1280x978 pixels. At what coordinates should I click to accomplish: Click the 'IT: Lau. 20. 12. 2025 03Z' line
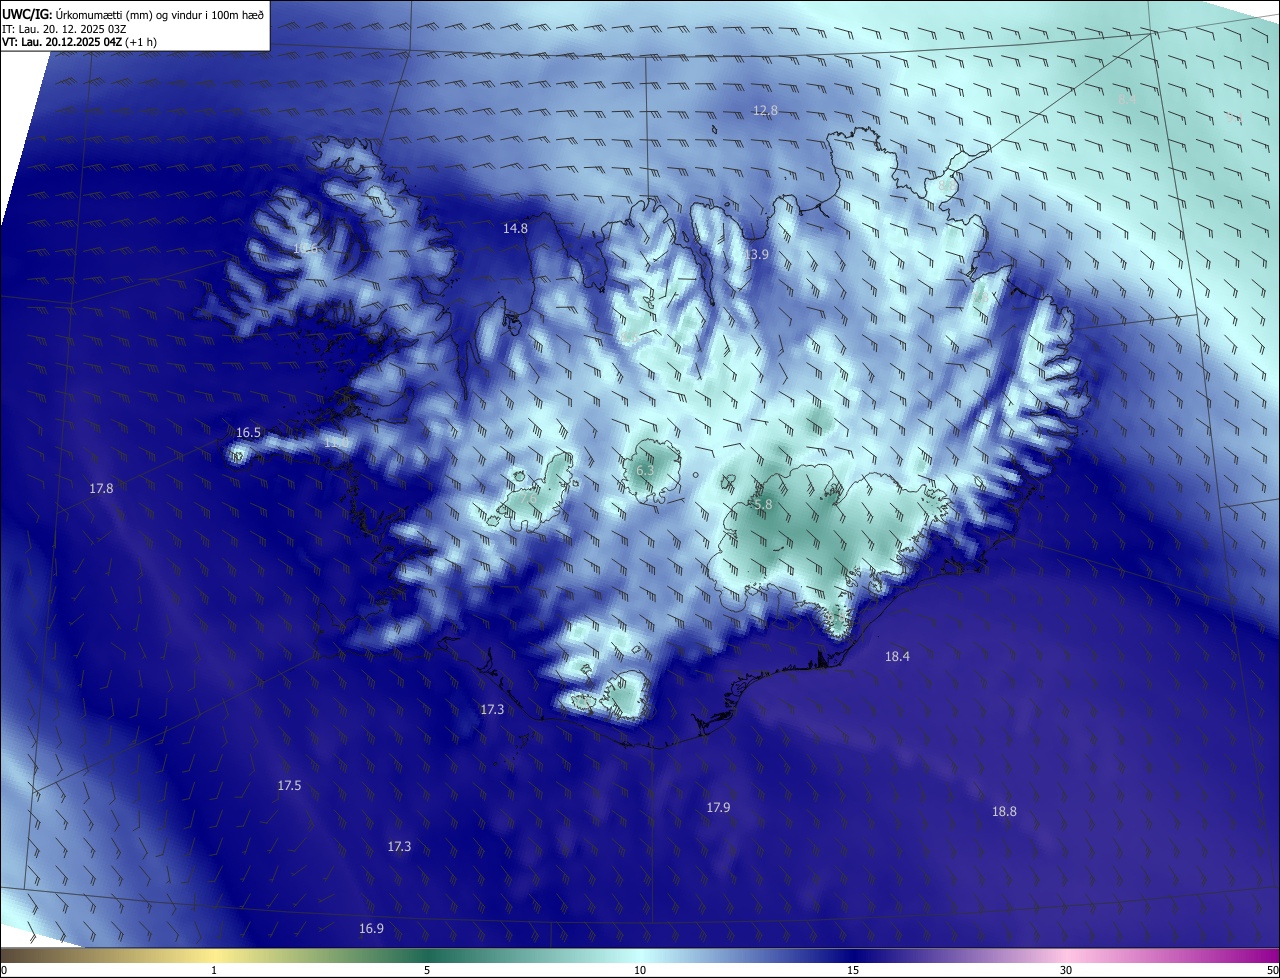tap(64, 28)
